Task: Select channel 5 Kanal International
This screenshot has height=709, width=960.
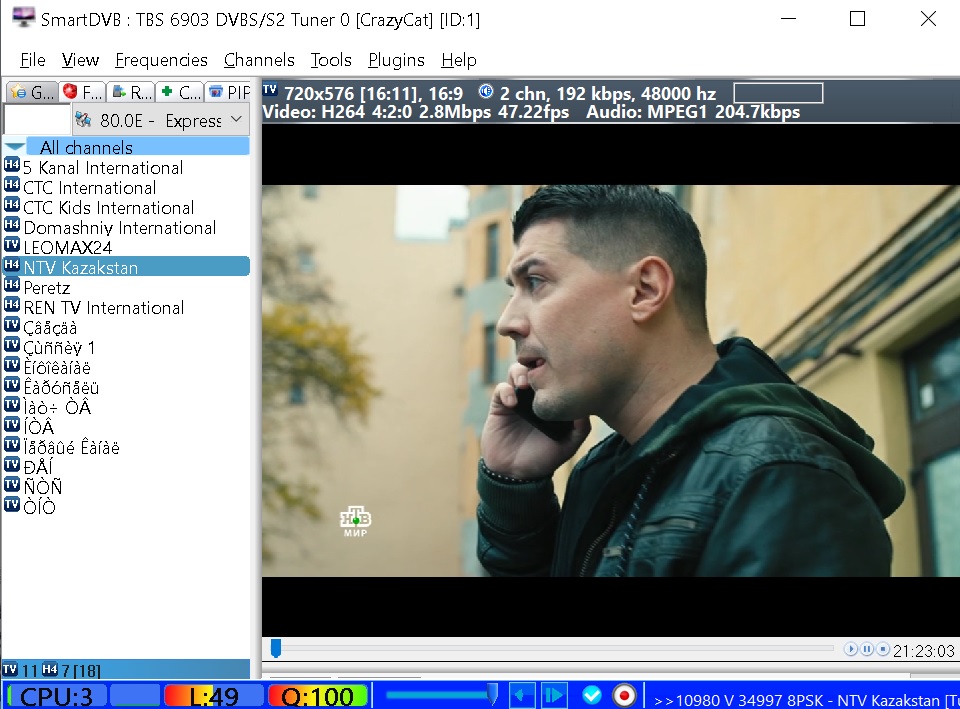Action: coord(103,168)
